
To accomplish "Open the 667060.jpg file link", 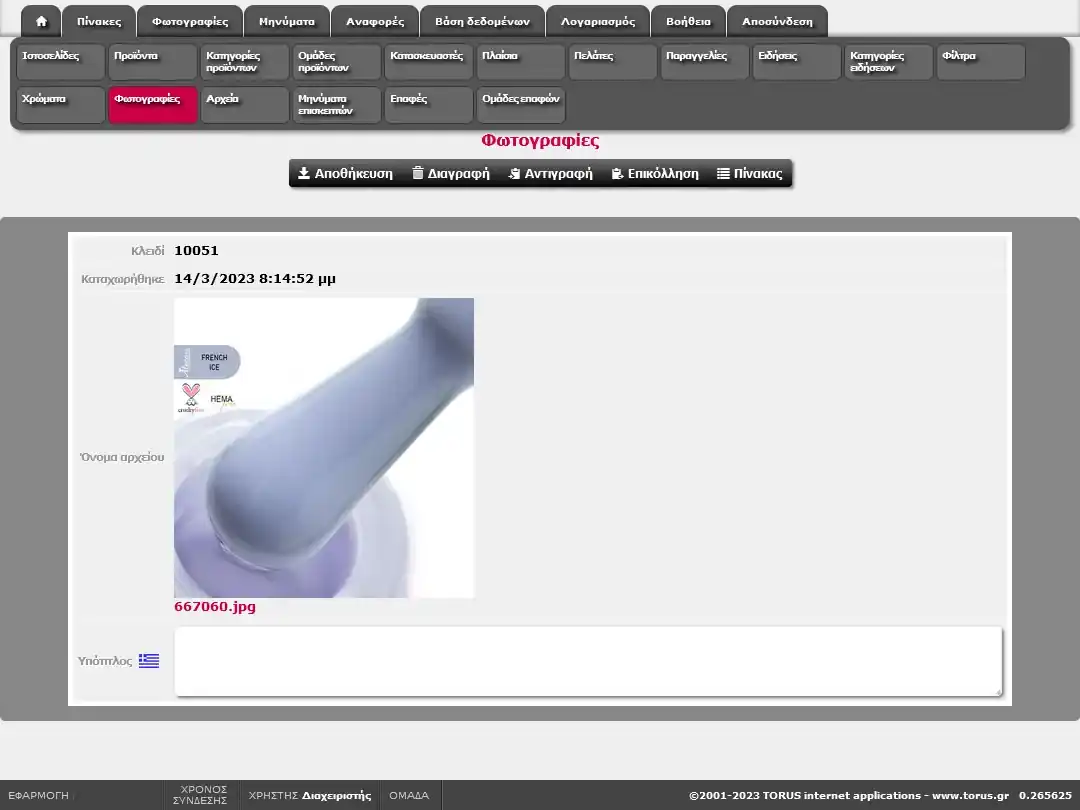I will tap(215, 607).
